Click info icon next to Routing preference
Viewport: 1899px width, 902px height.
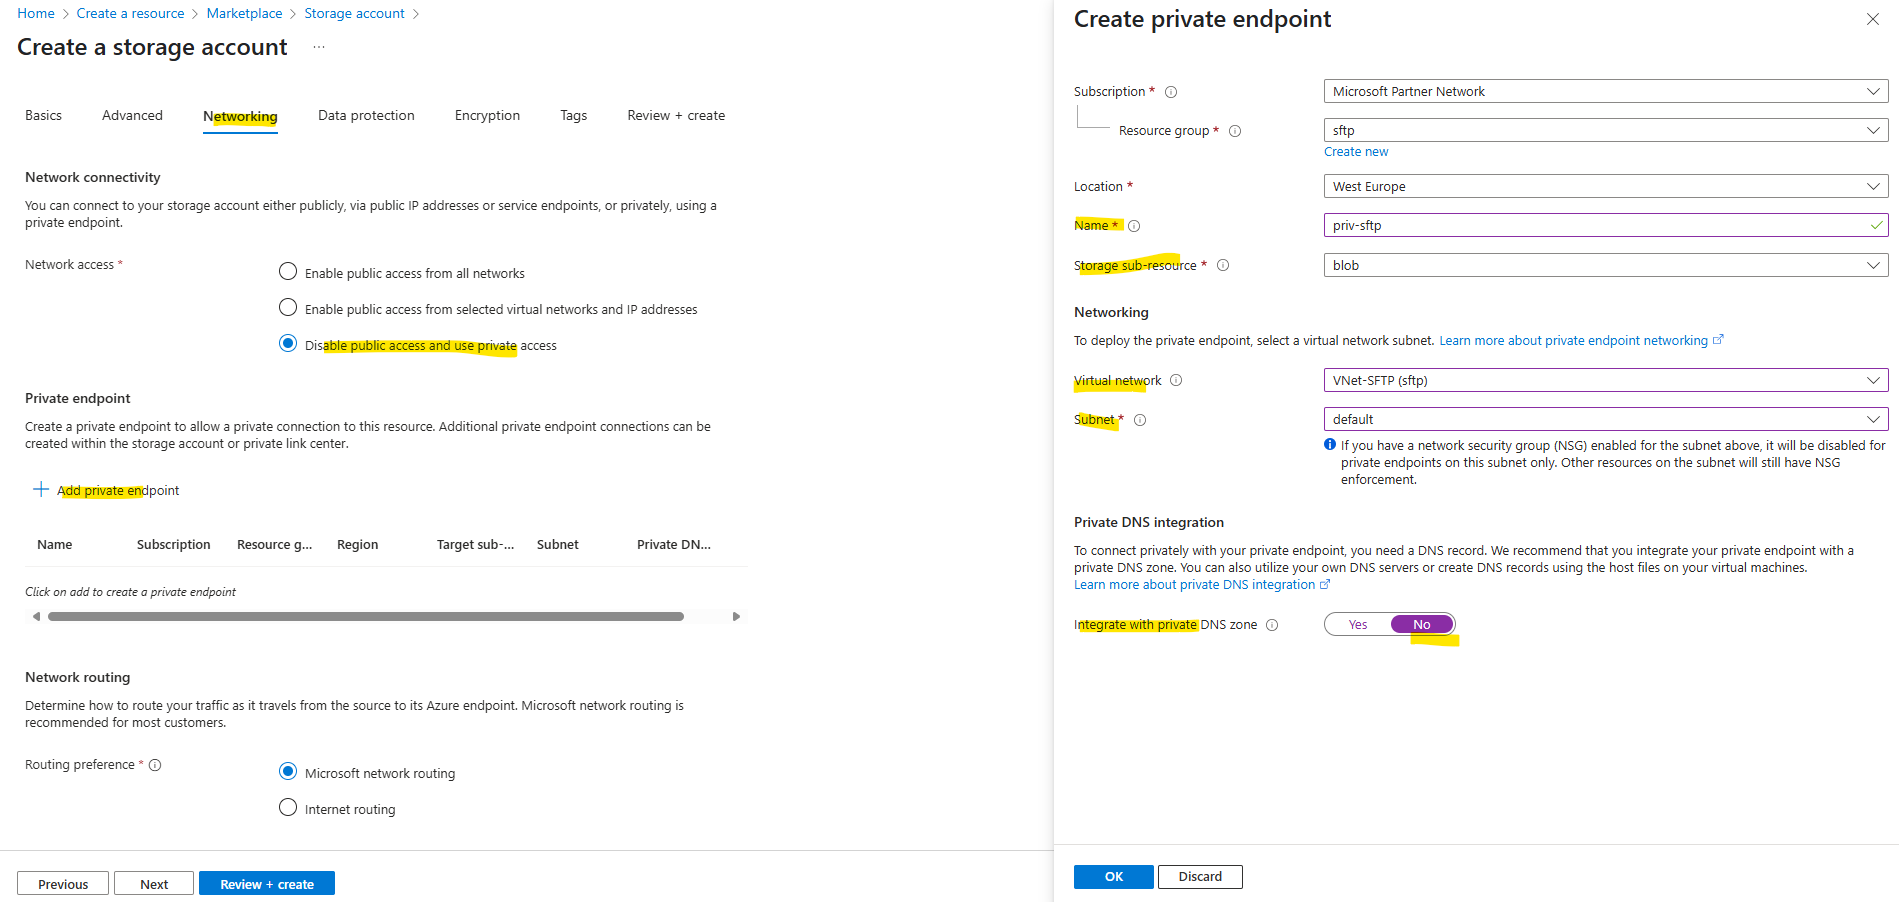[x=155, y=765]
